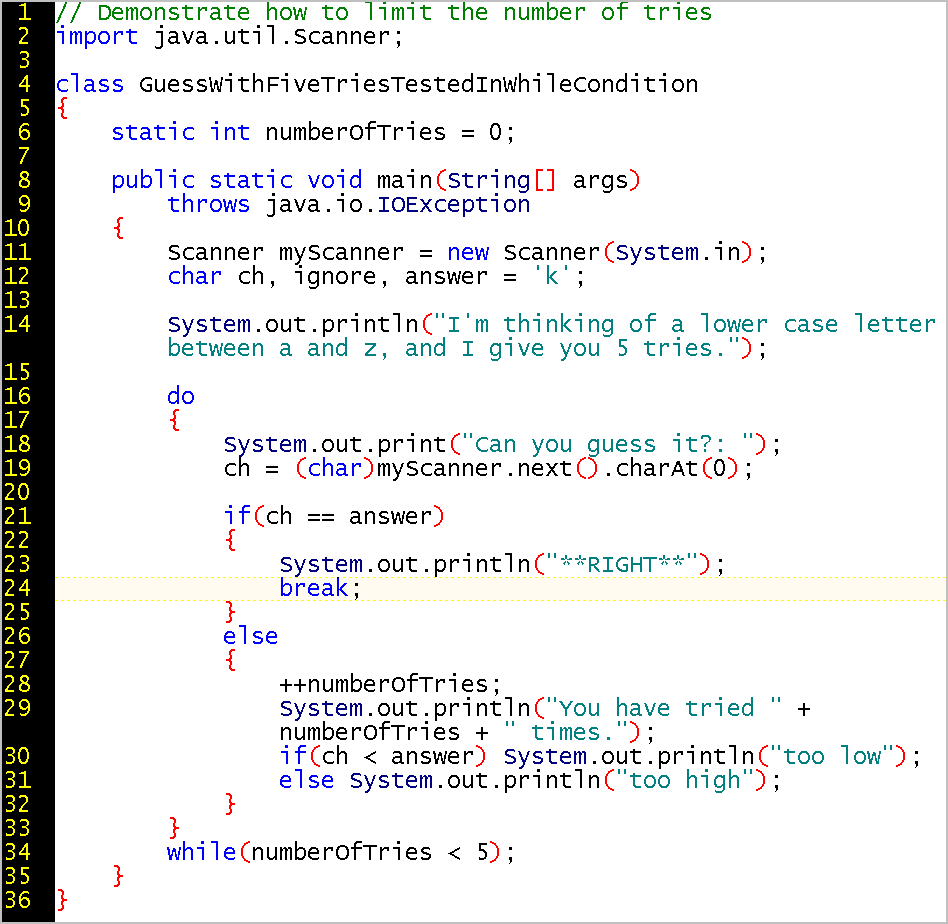Click 'System.in' on line 11

pyautogui.click(x=678, y=252)
